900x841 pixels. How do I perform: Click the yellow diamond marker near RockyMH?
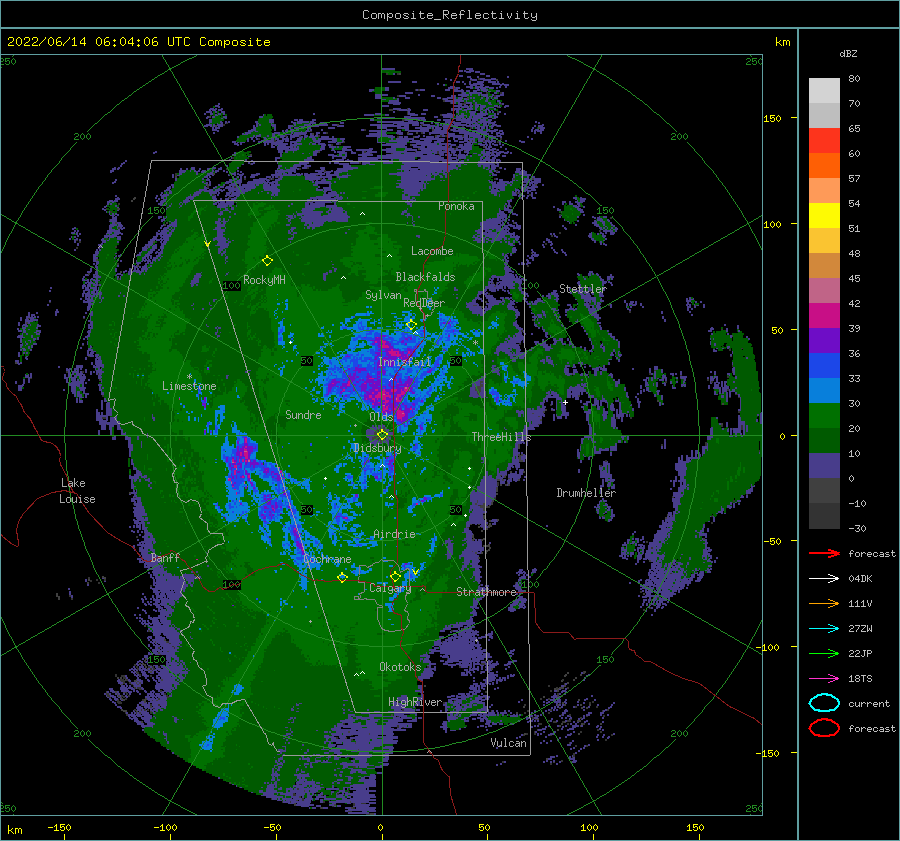267,261
